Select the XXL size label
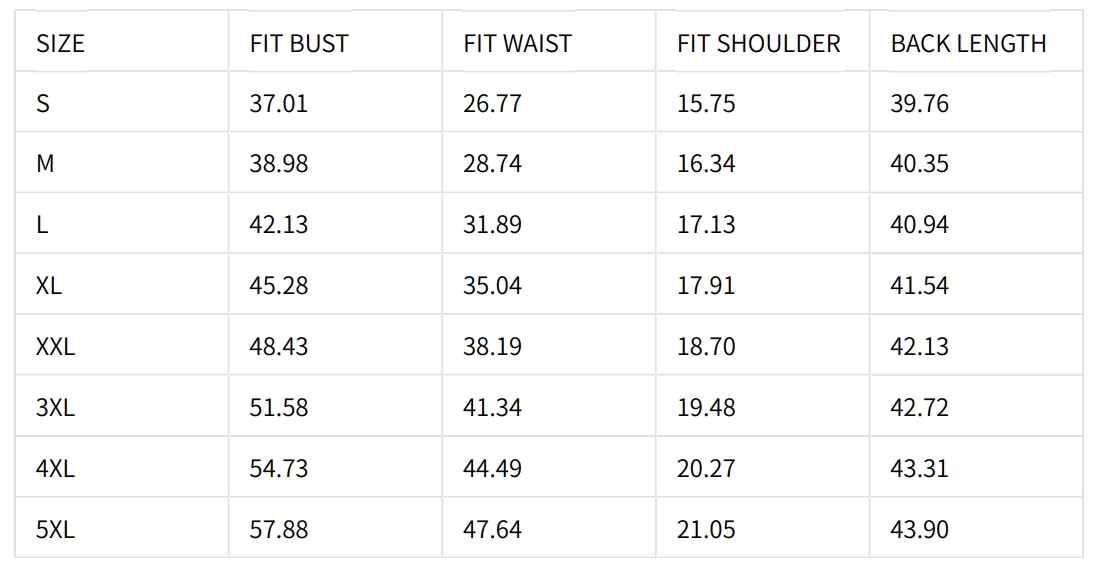 (x=55, y=347)
